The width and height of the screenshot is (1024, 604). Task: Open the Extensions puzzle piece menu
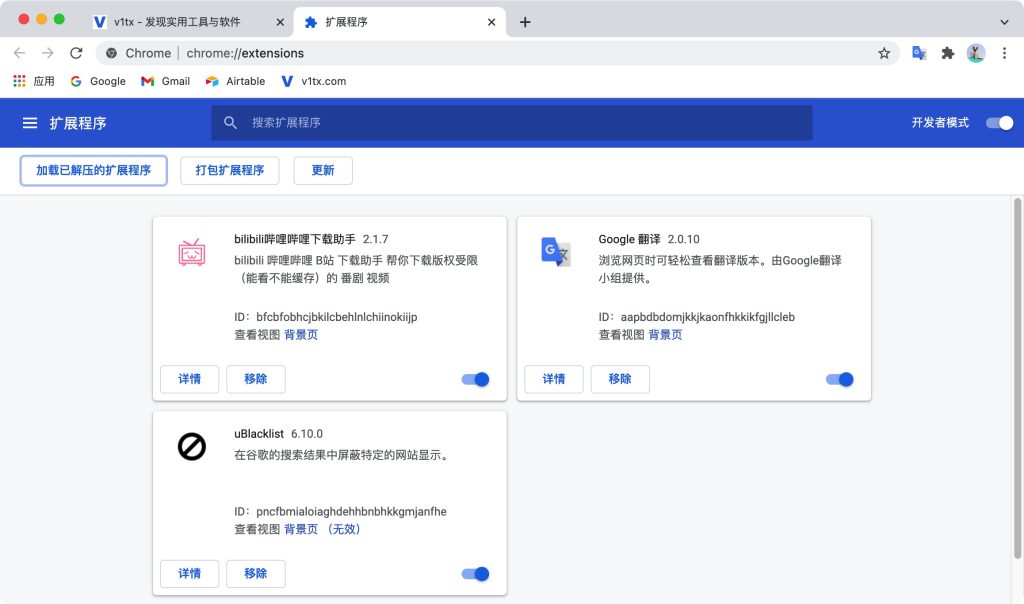pyautogui.click(x=948, y=53)
